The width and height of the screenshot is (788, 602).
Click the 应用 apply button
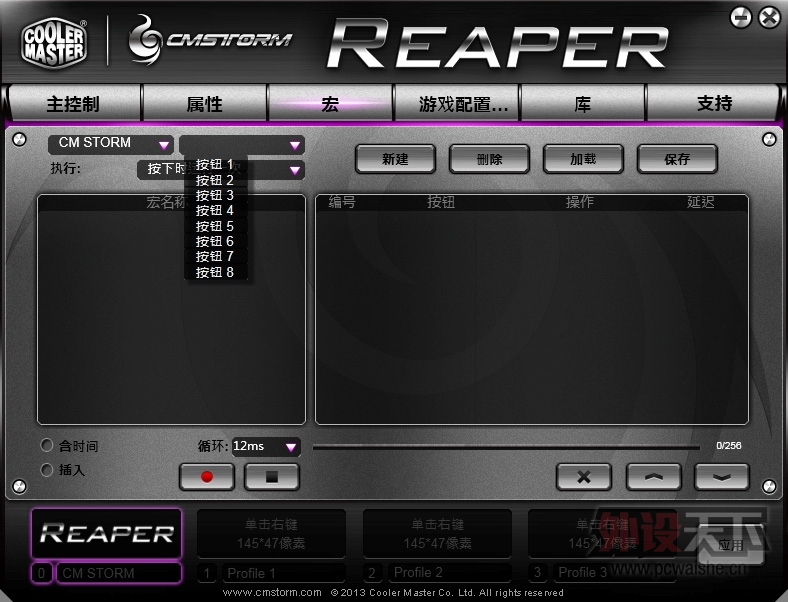tap(731, 545)
